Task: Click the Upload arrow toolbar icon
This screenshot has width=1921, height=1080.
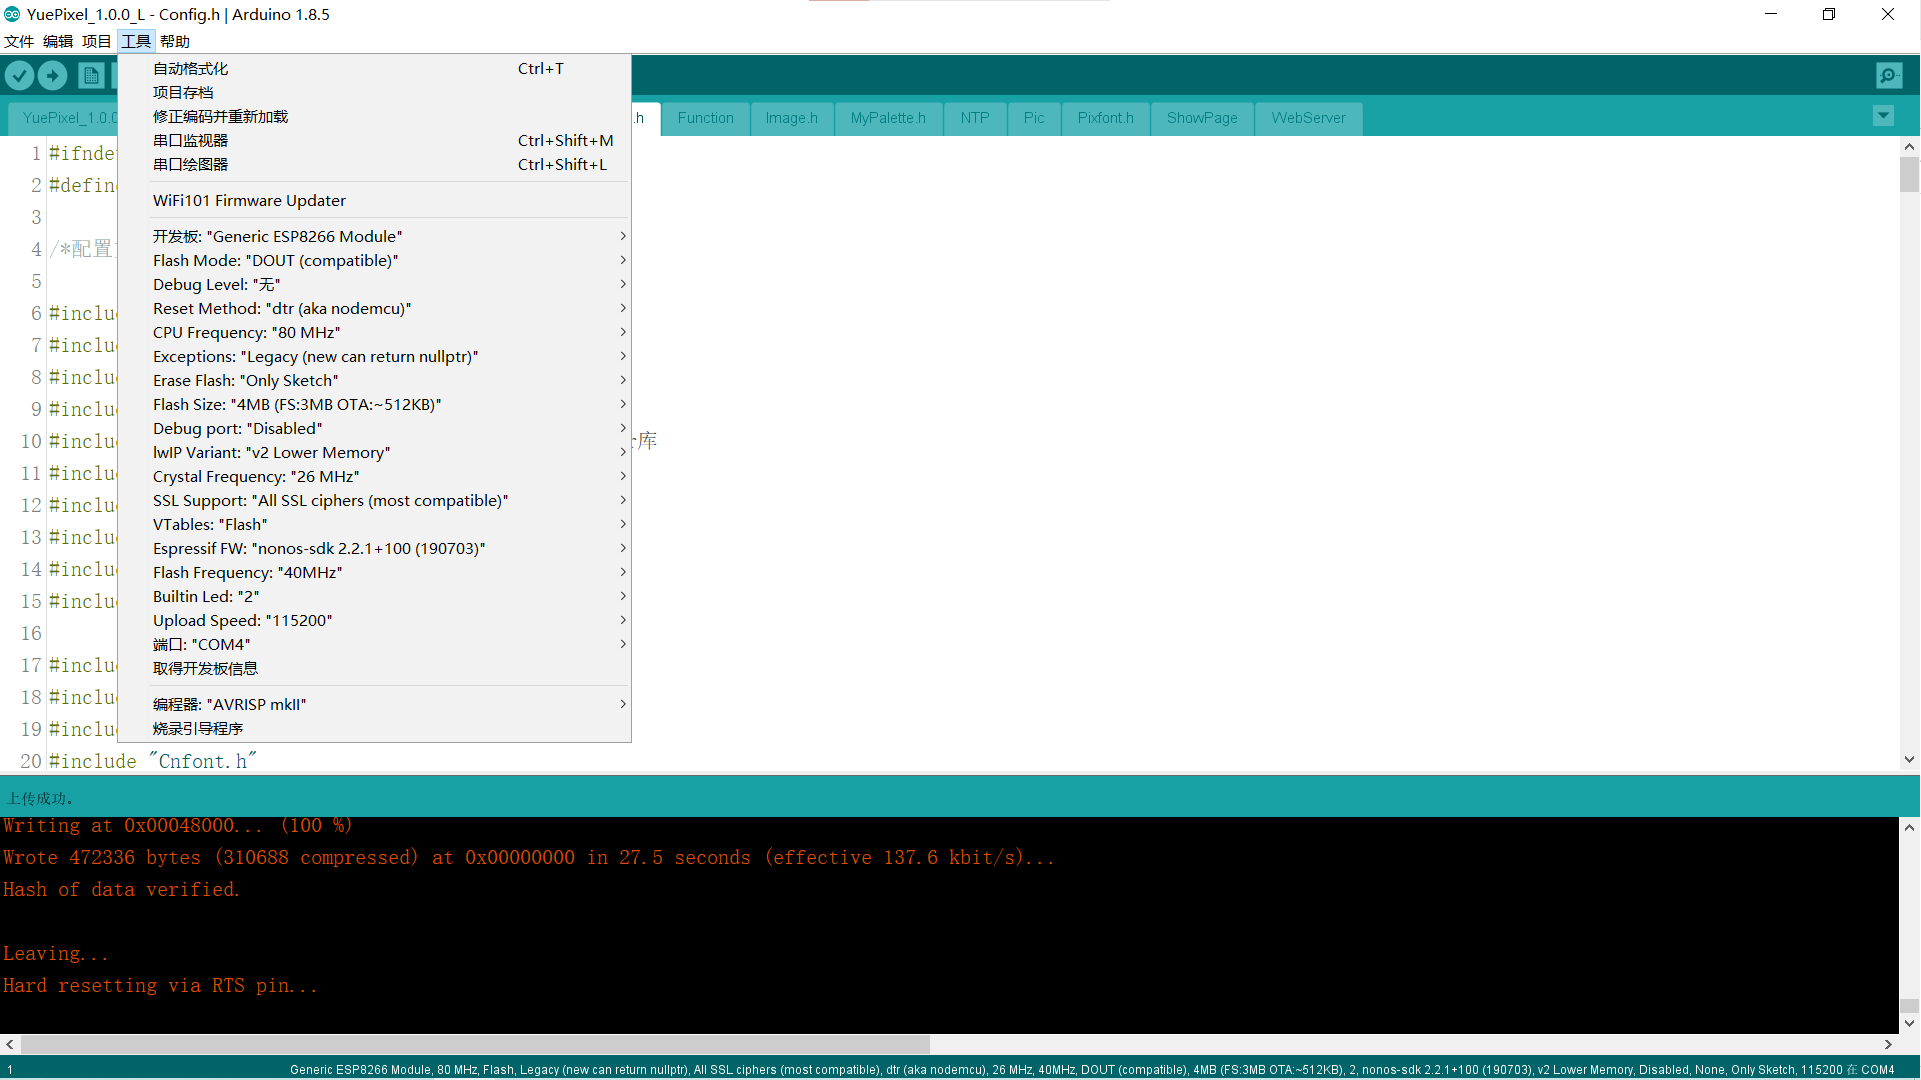Action: tap(52, 75)
